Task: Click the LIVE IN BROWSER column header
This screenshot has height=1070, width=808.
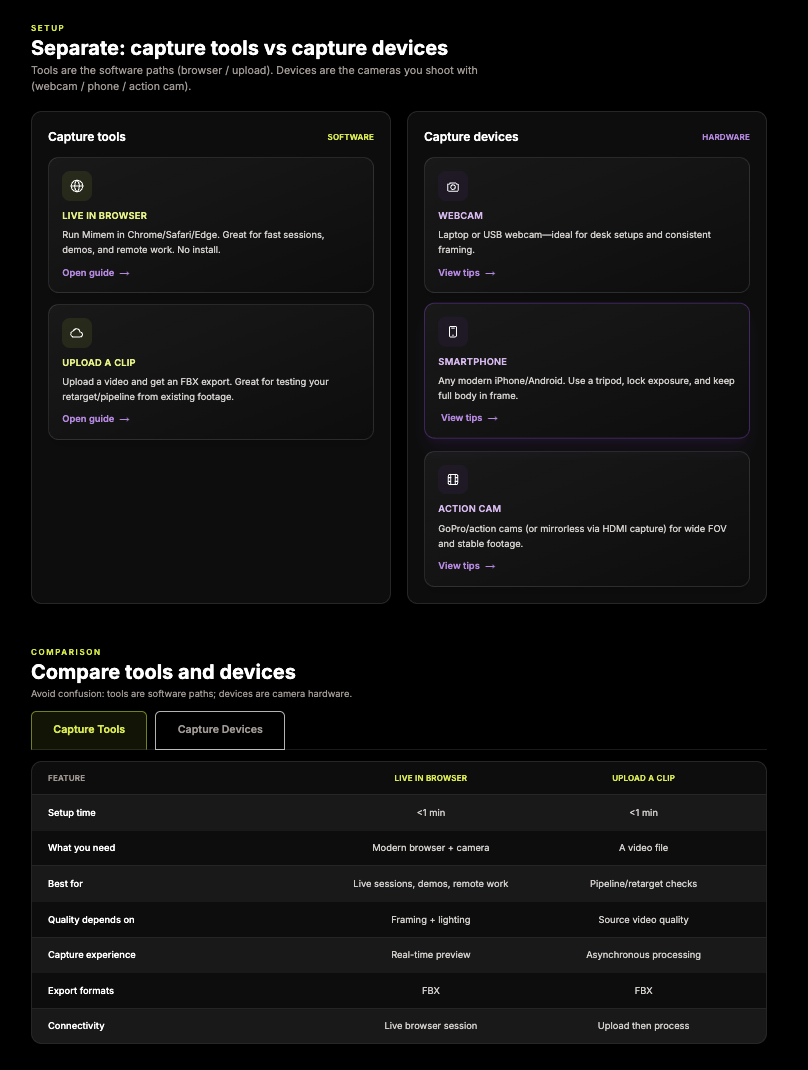Action: pos(431,778)
